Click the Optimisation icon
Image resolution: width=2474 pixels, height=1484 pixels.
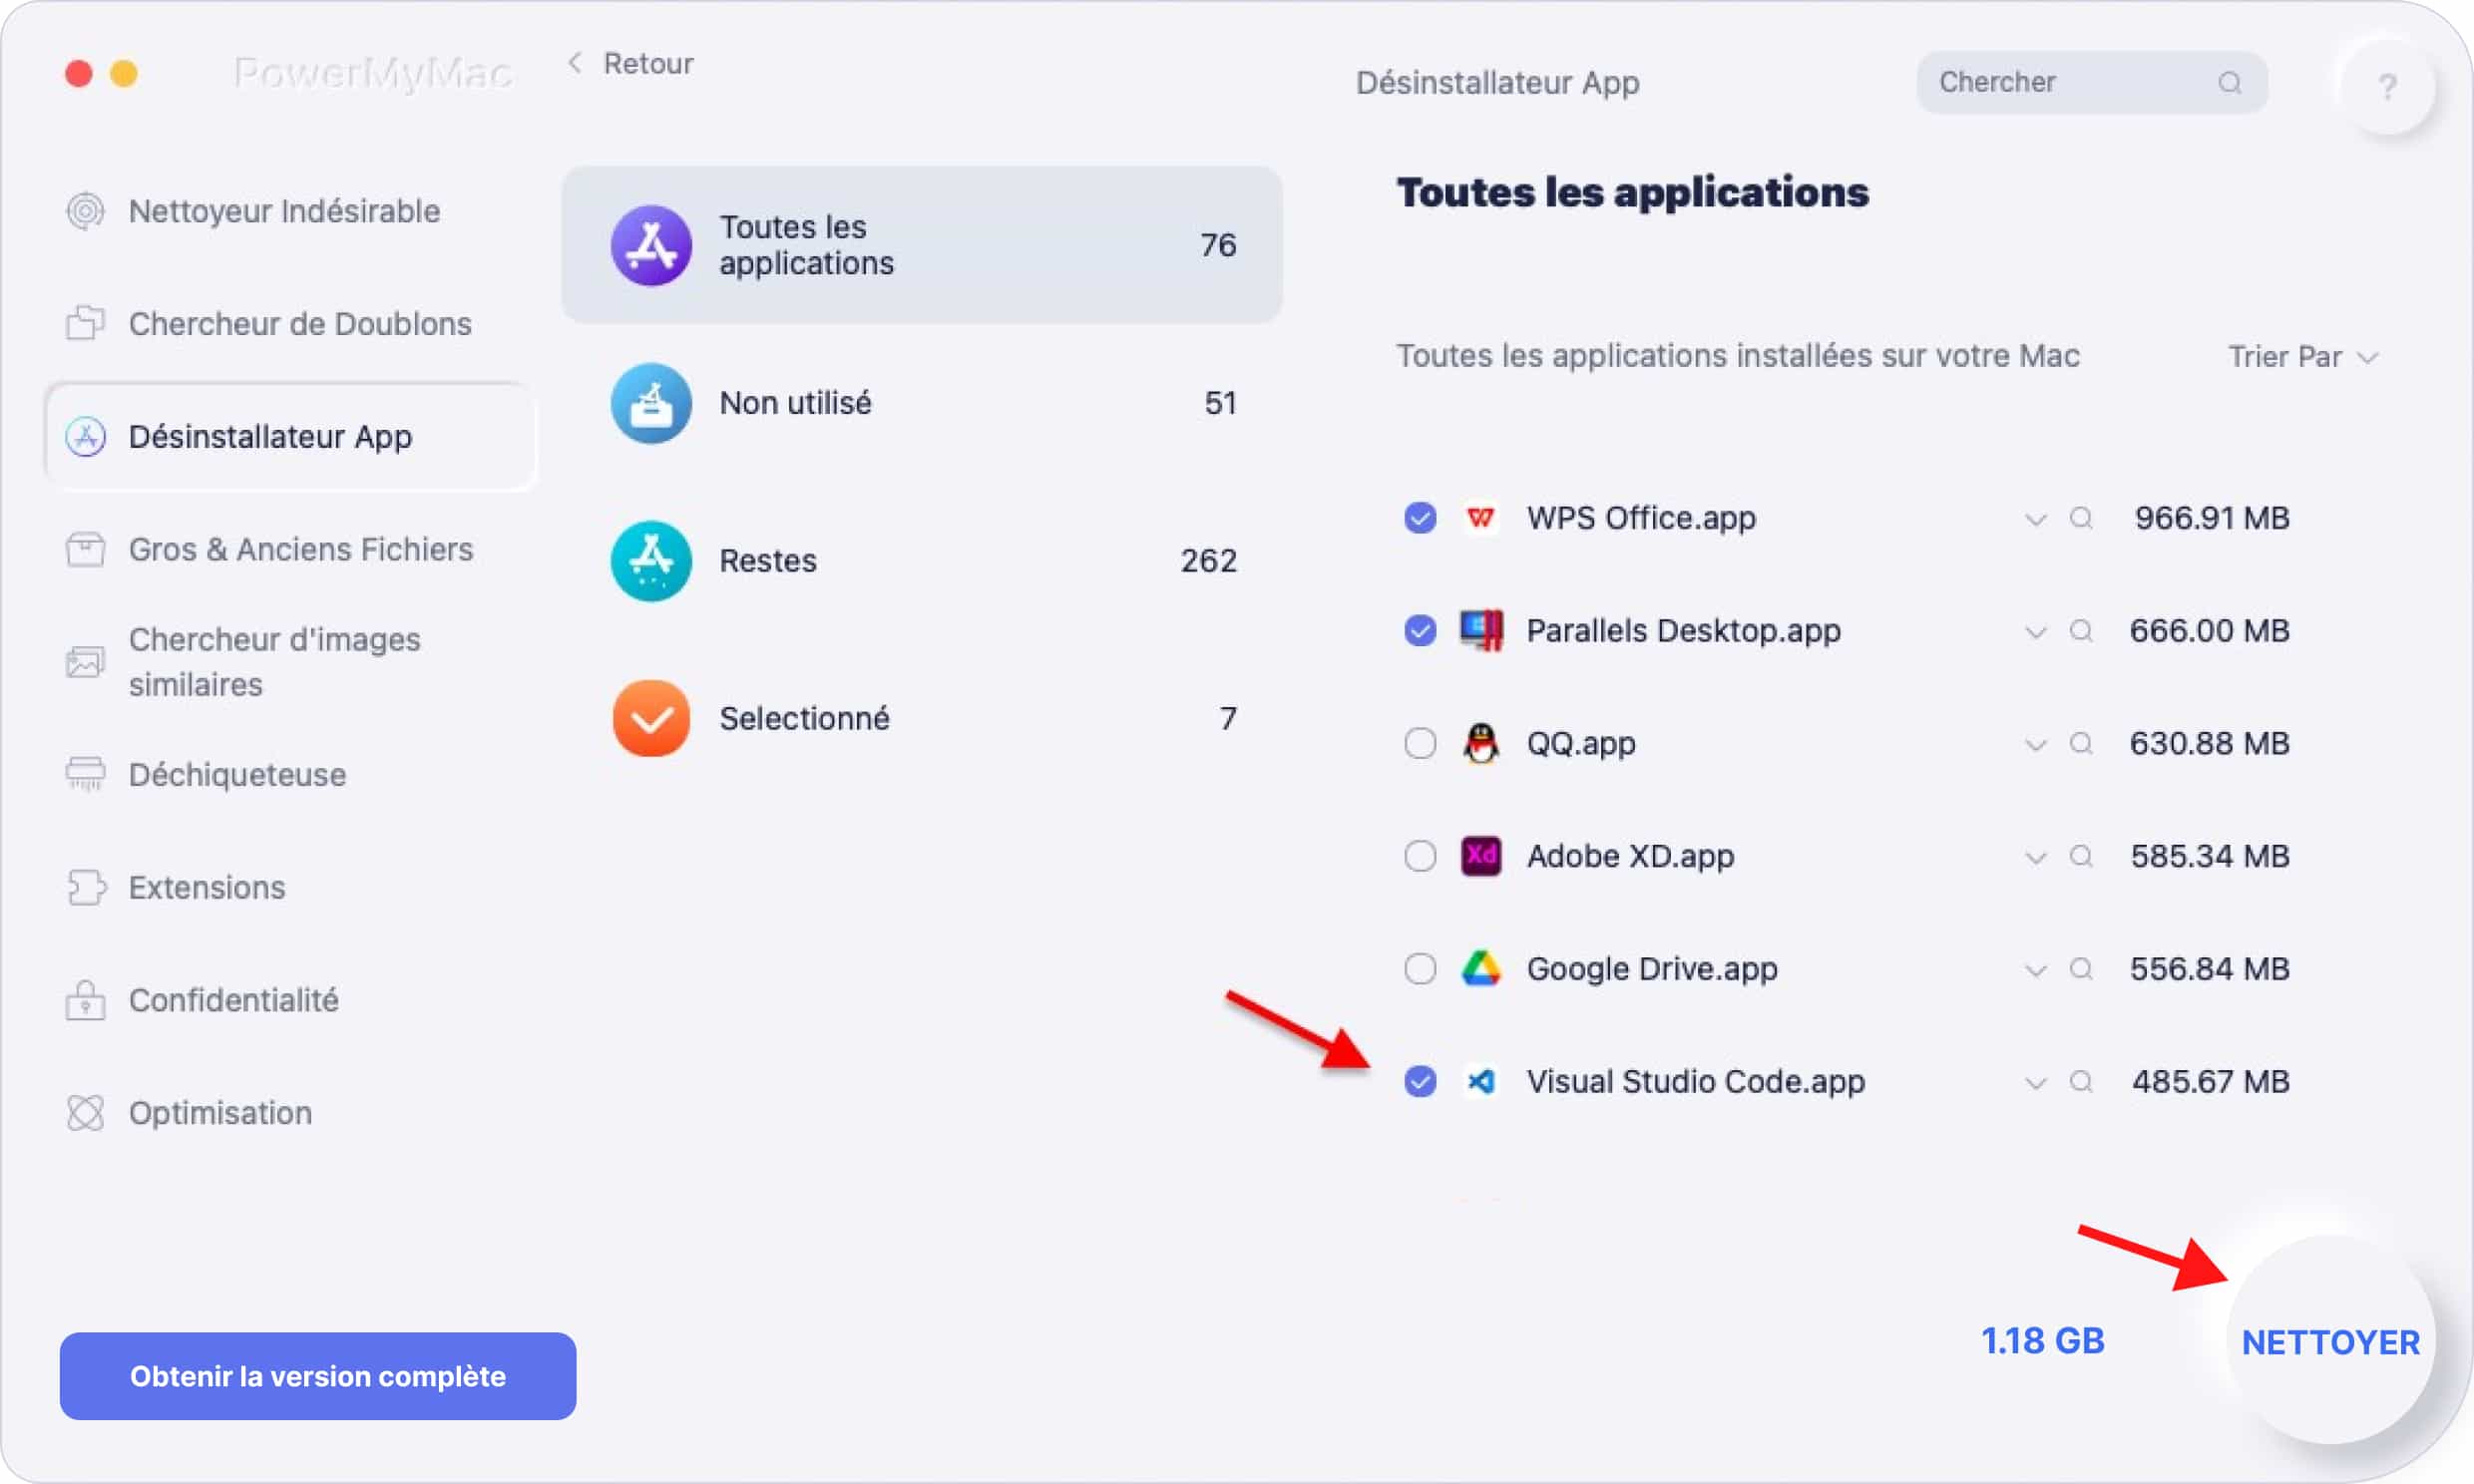click(x=86, y=1113)
